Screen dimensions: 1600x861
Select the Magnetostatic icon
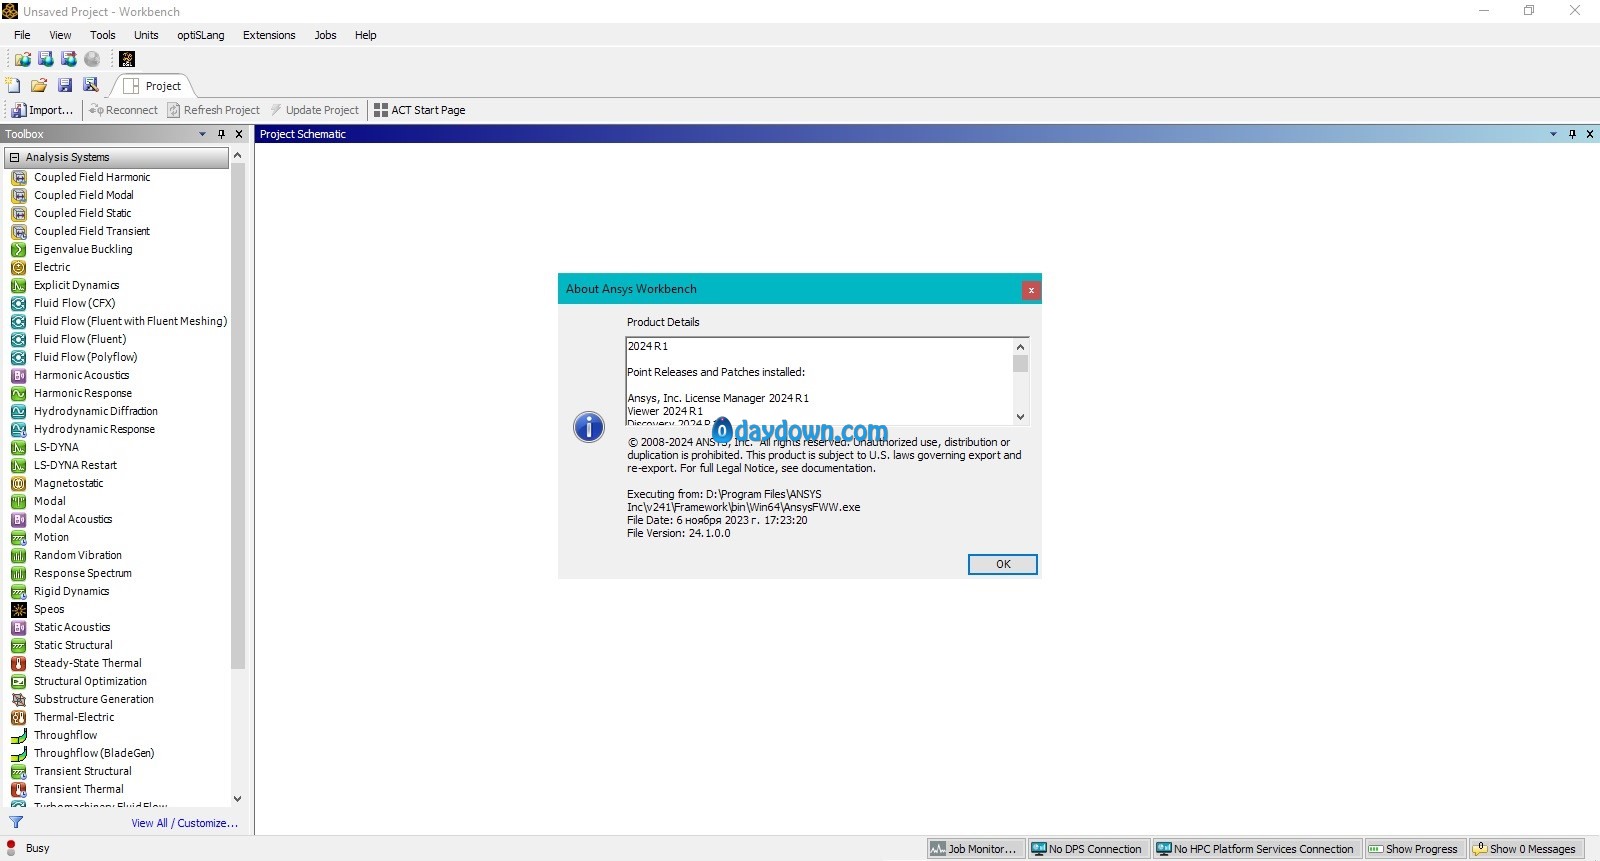(18, 483)
